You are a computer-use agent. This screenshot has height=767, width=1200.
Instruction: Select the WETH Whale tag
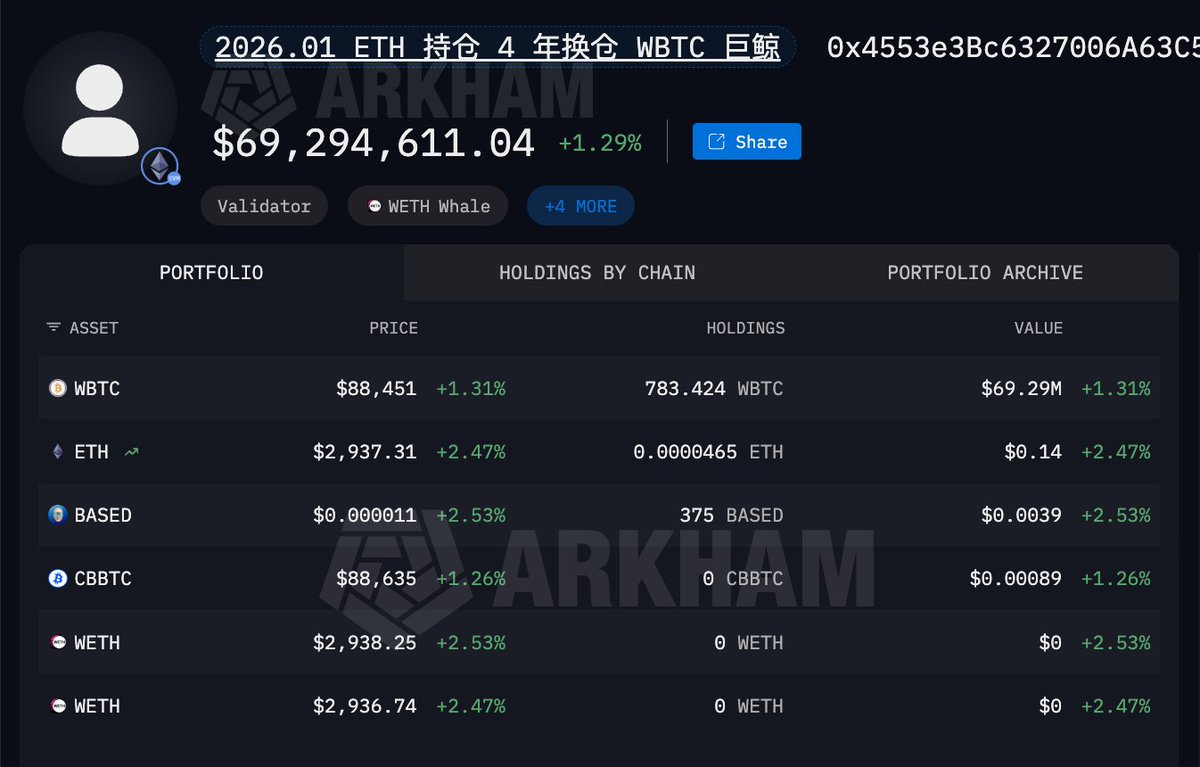point(428,206)
